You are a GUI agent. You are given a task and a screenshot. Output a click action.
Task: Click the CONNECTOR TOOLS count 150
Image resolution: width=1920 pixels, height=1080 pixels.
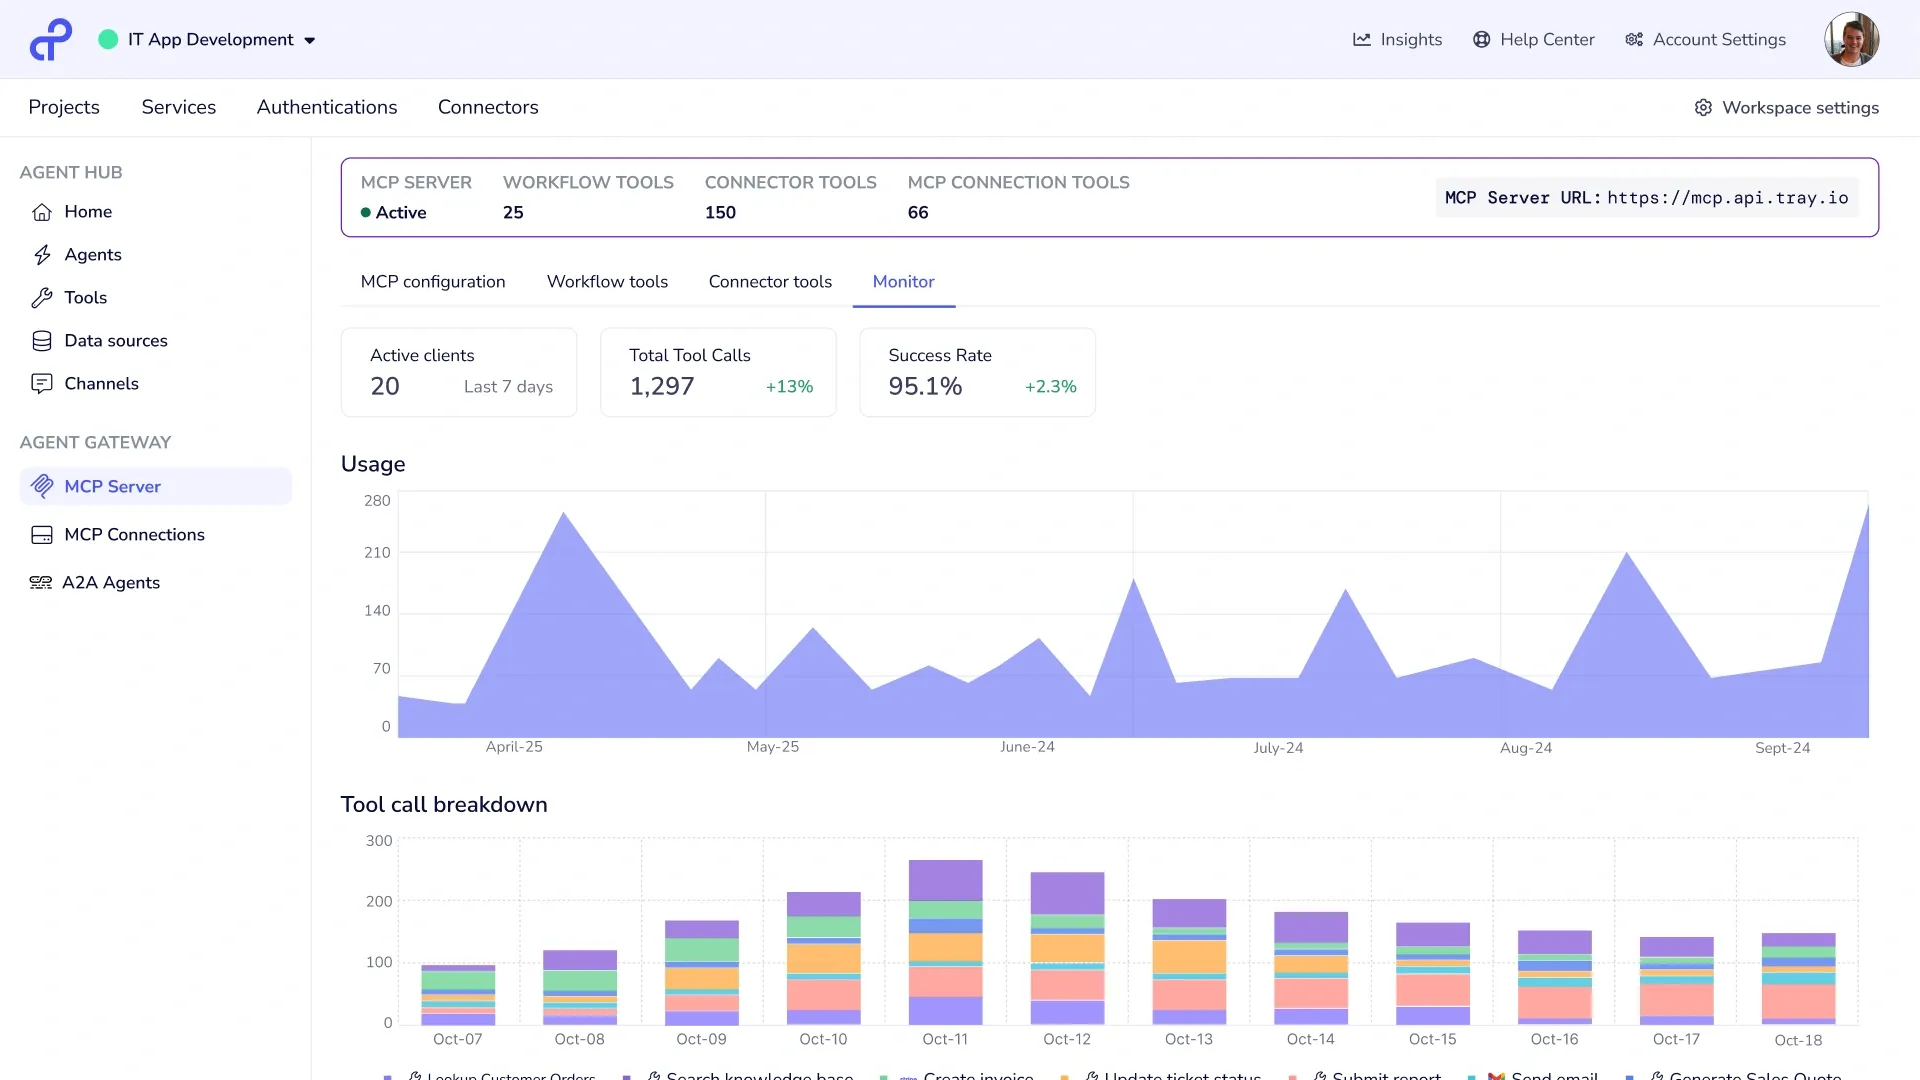point(720,213)
